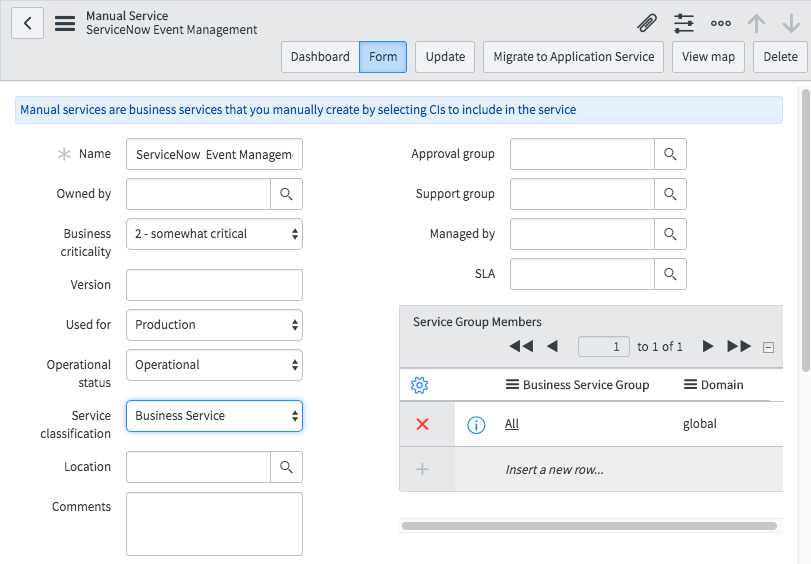Open Domain column menu icon

(x=690, y=384)
